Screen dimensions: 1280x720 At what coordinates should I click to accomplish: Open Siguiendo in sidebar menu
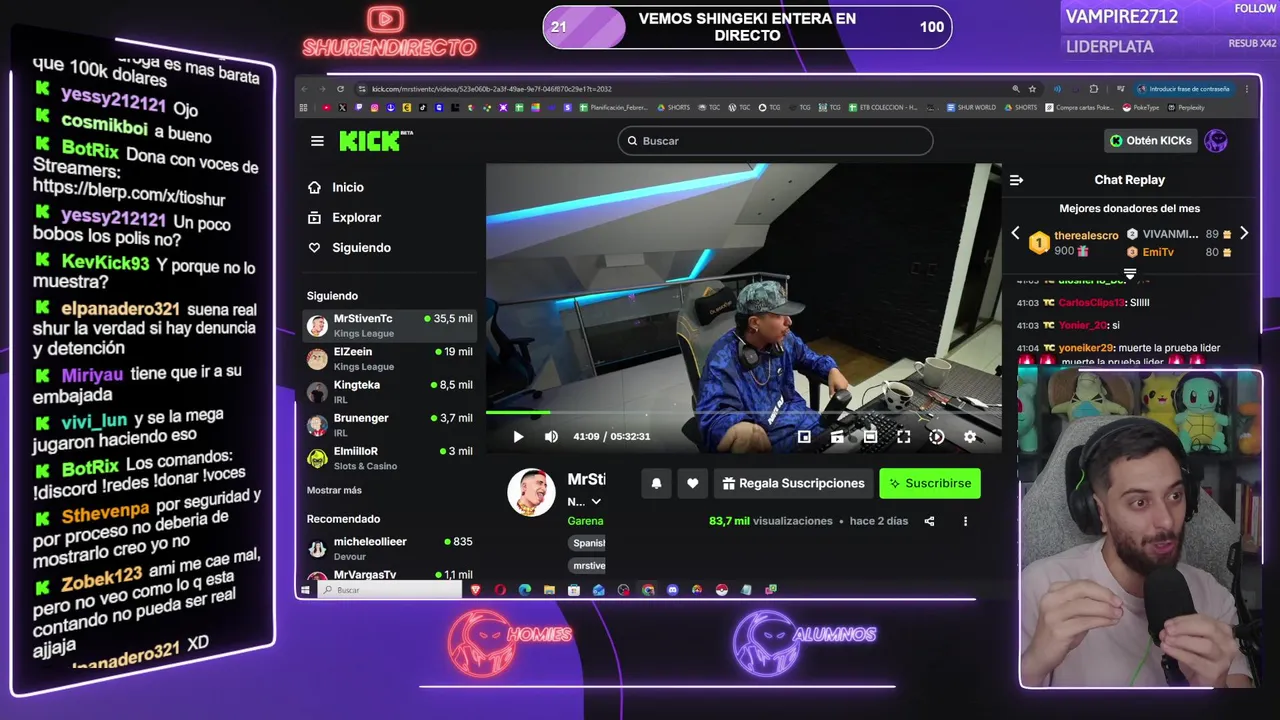(350, 247)
